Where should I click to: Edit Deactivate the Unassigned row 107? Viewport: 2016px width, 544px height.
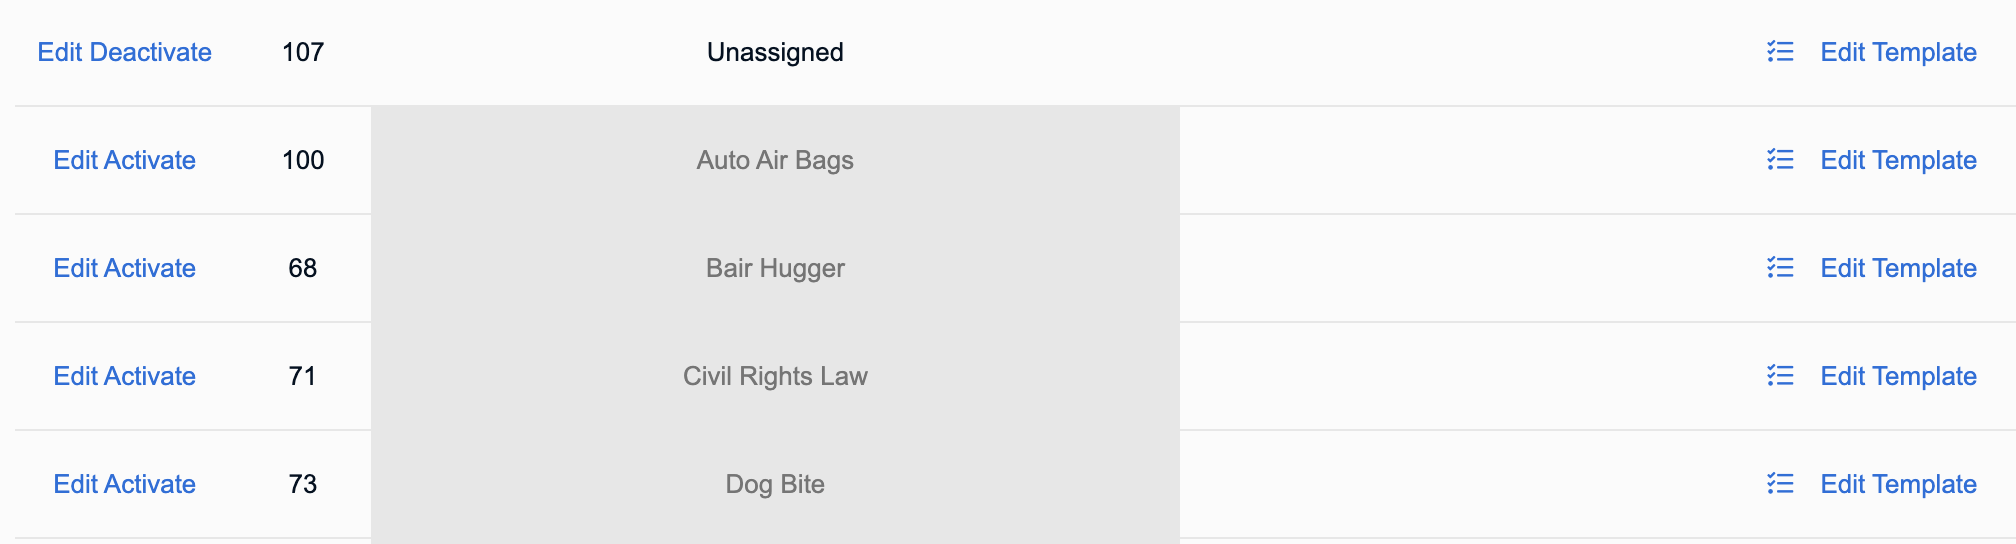pyautogui.click(x=124, y=52)
